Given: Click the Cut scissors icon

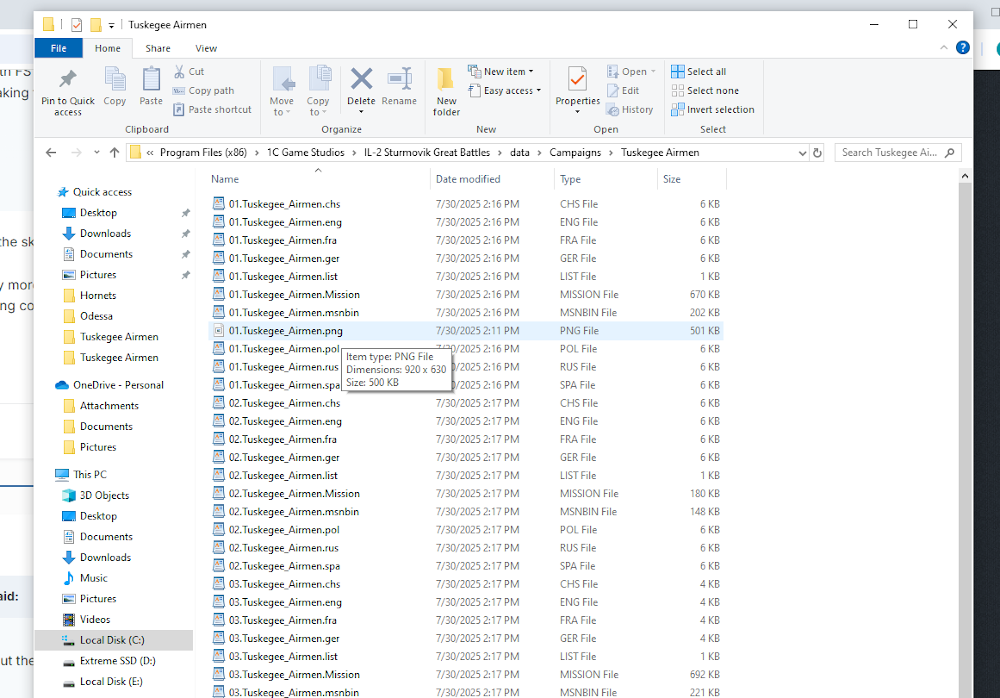Looking at the screenshot, I should (x=180, y=72).
